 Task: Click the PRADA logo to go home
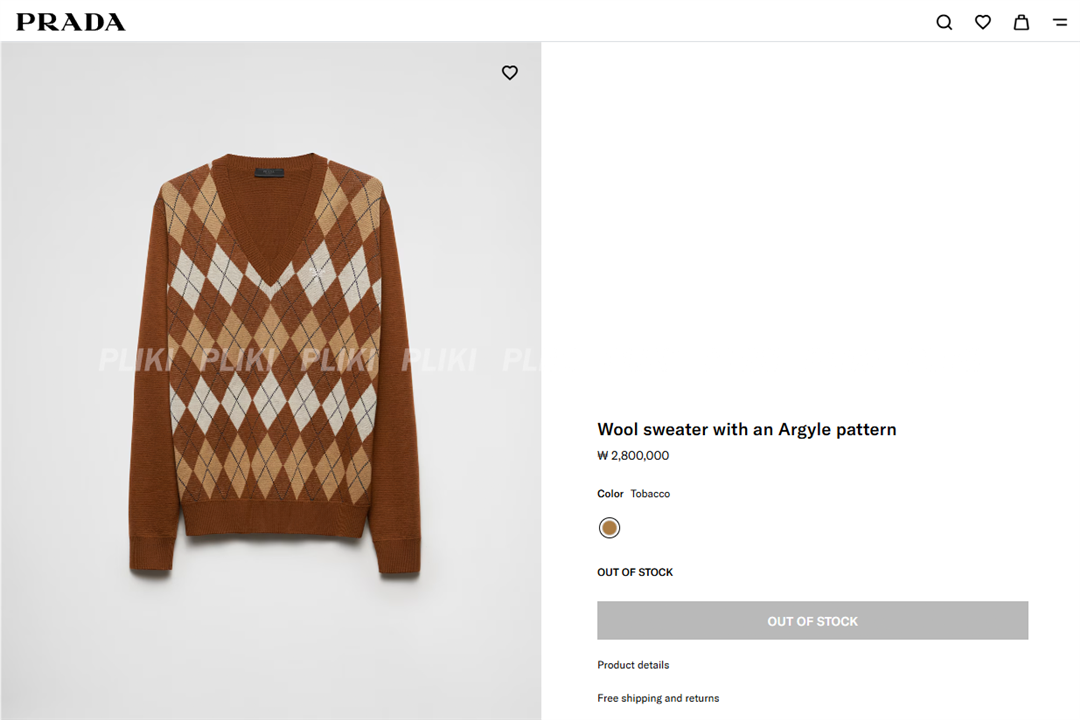point(71,22)
